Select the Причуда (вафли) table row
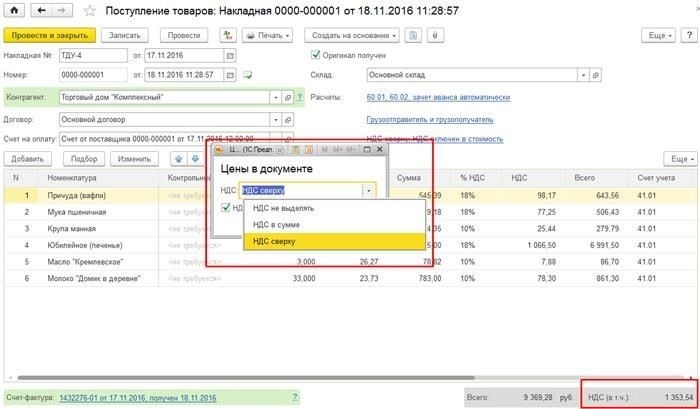Screen dimensions: 700x409 tap(100, 195)
